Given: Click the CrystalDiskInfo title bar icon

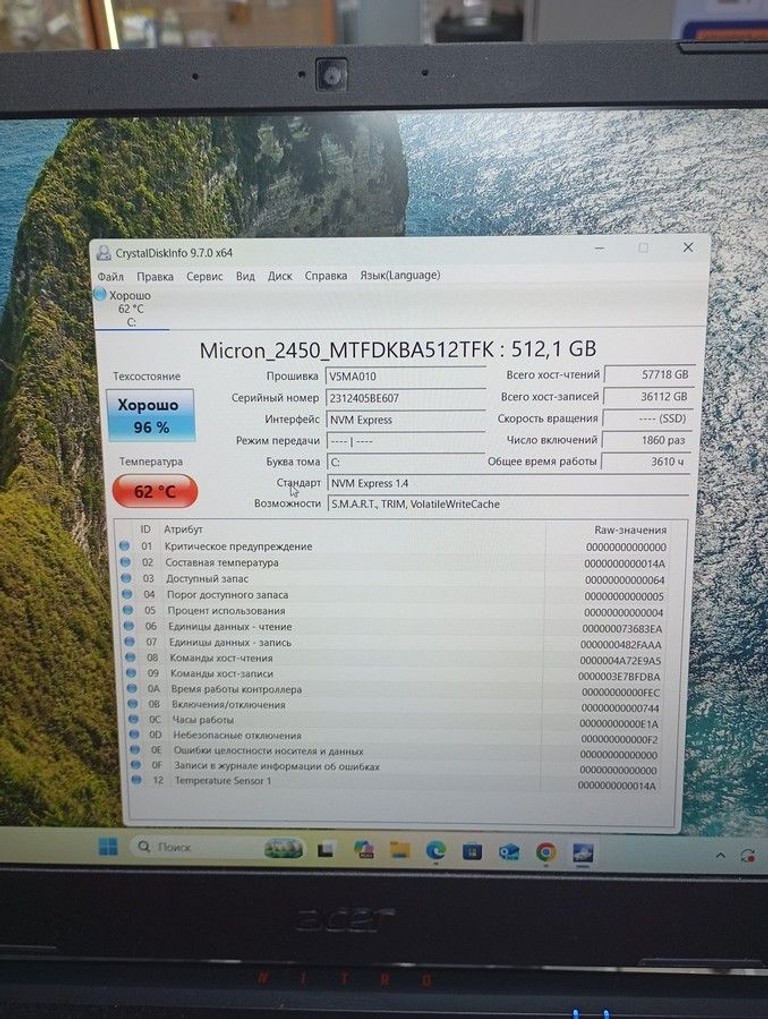Looking at the screenshot, I should tap(103, 253).
